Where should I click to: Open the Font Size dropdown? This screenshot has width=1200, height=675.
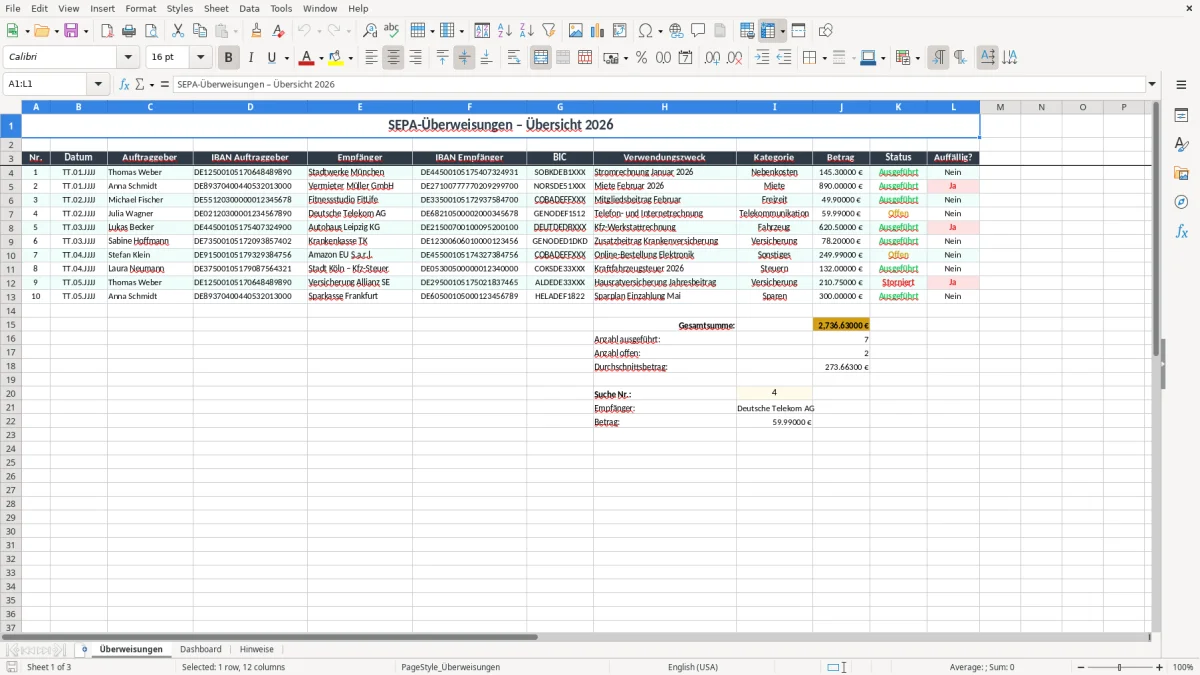200,58
